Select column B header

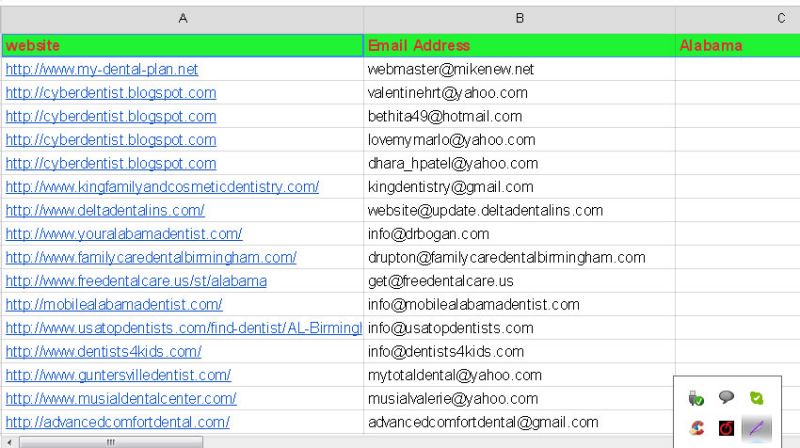point(519,19)
